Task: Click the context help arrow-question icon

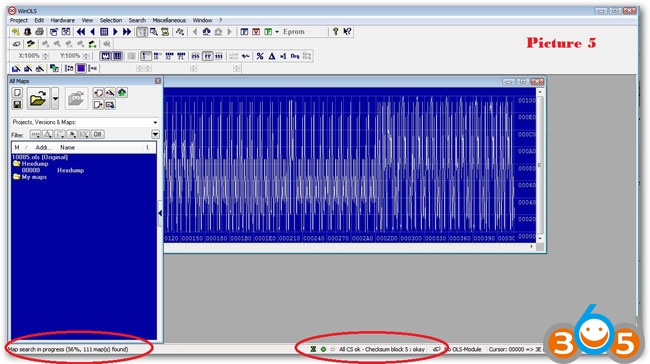Action: tap(347, 32)
